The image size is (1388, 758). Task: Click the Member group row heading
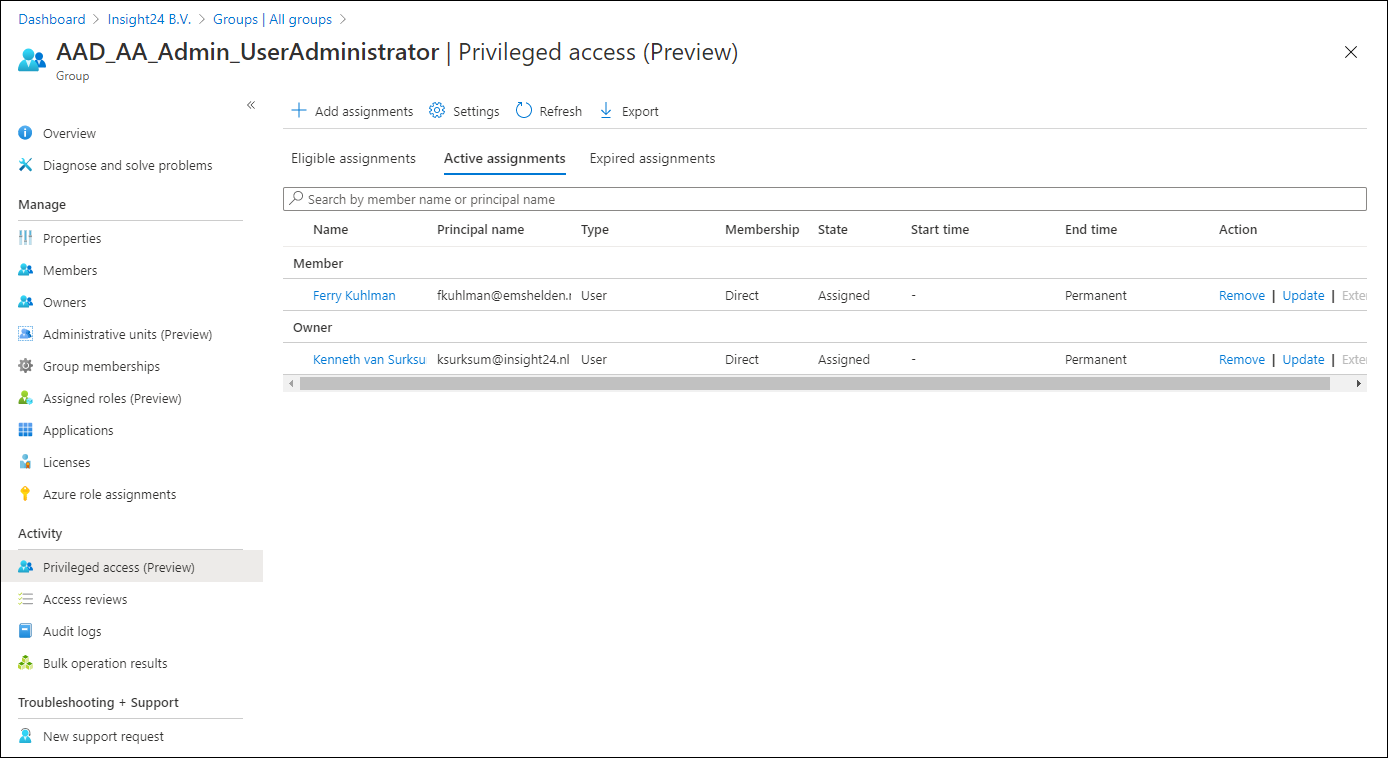(x=318, y=263)
